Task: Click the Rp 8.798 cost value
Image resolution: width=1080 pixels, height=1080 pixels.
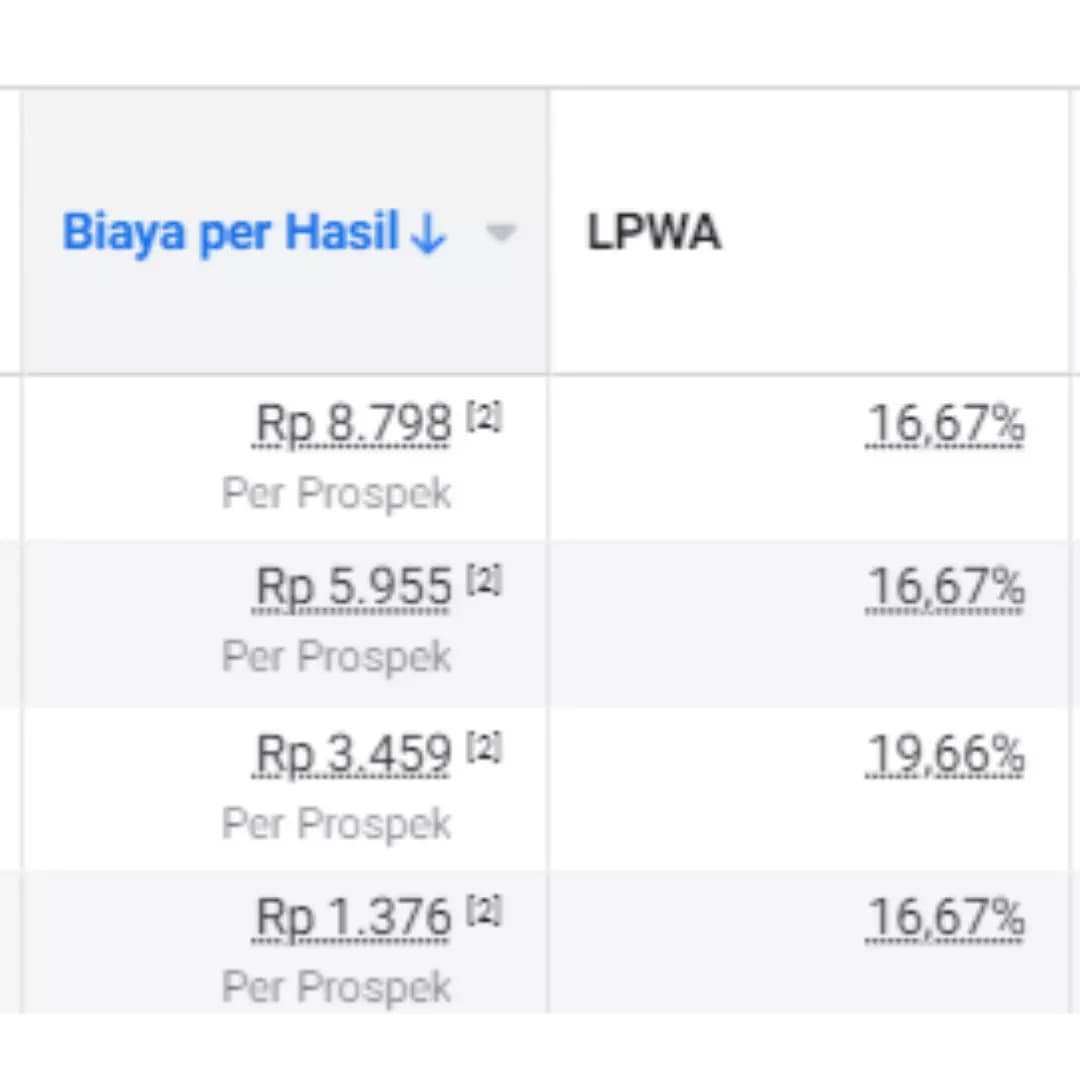Action: (x=353, y=424)
